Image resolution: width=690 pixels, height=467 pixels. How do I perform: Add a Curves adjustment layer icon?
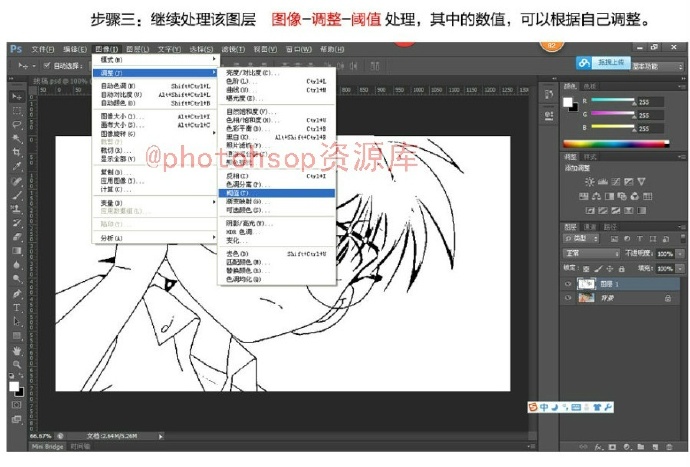point(616,181)
